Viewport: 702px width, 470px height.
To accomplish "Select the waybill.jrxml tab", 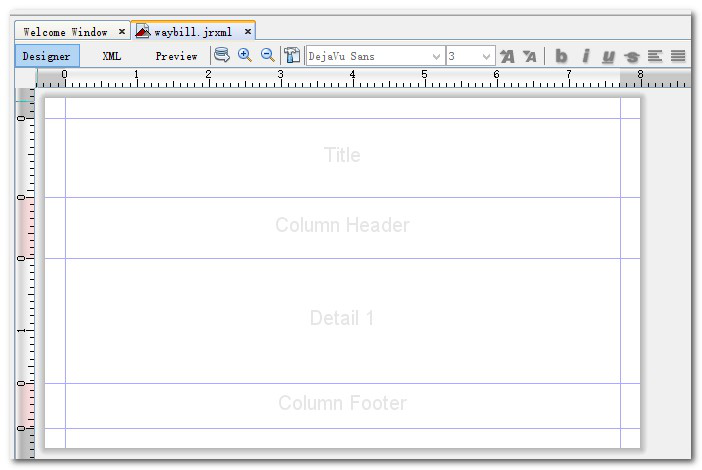I will 192,32.
